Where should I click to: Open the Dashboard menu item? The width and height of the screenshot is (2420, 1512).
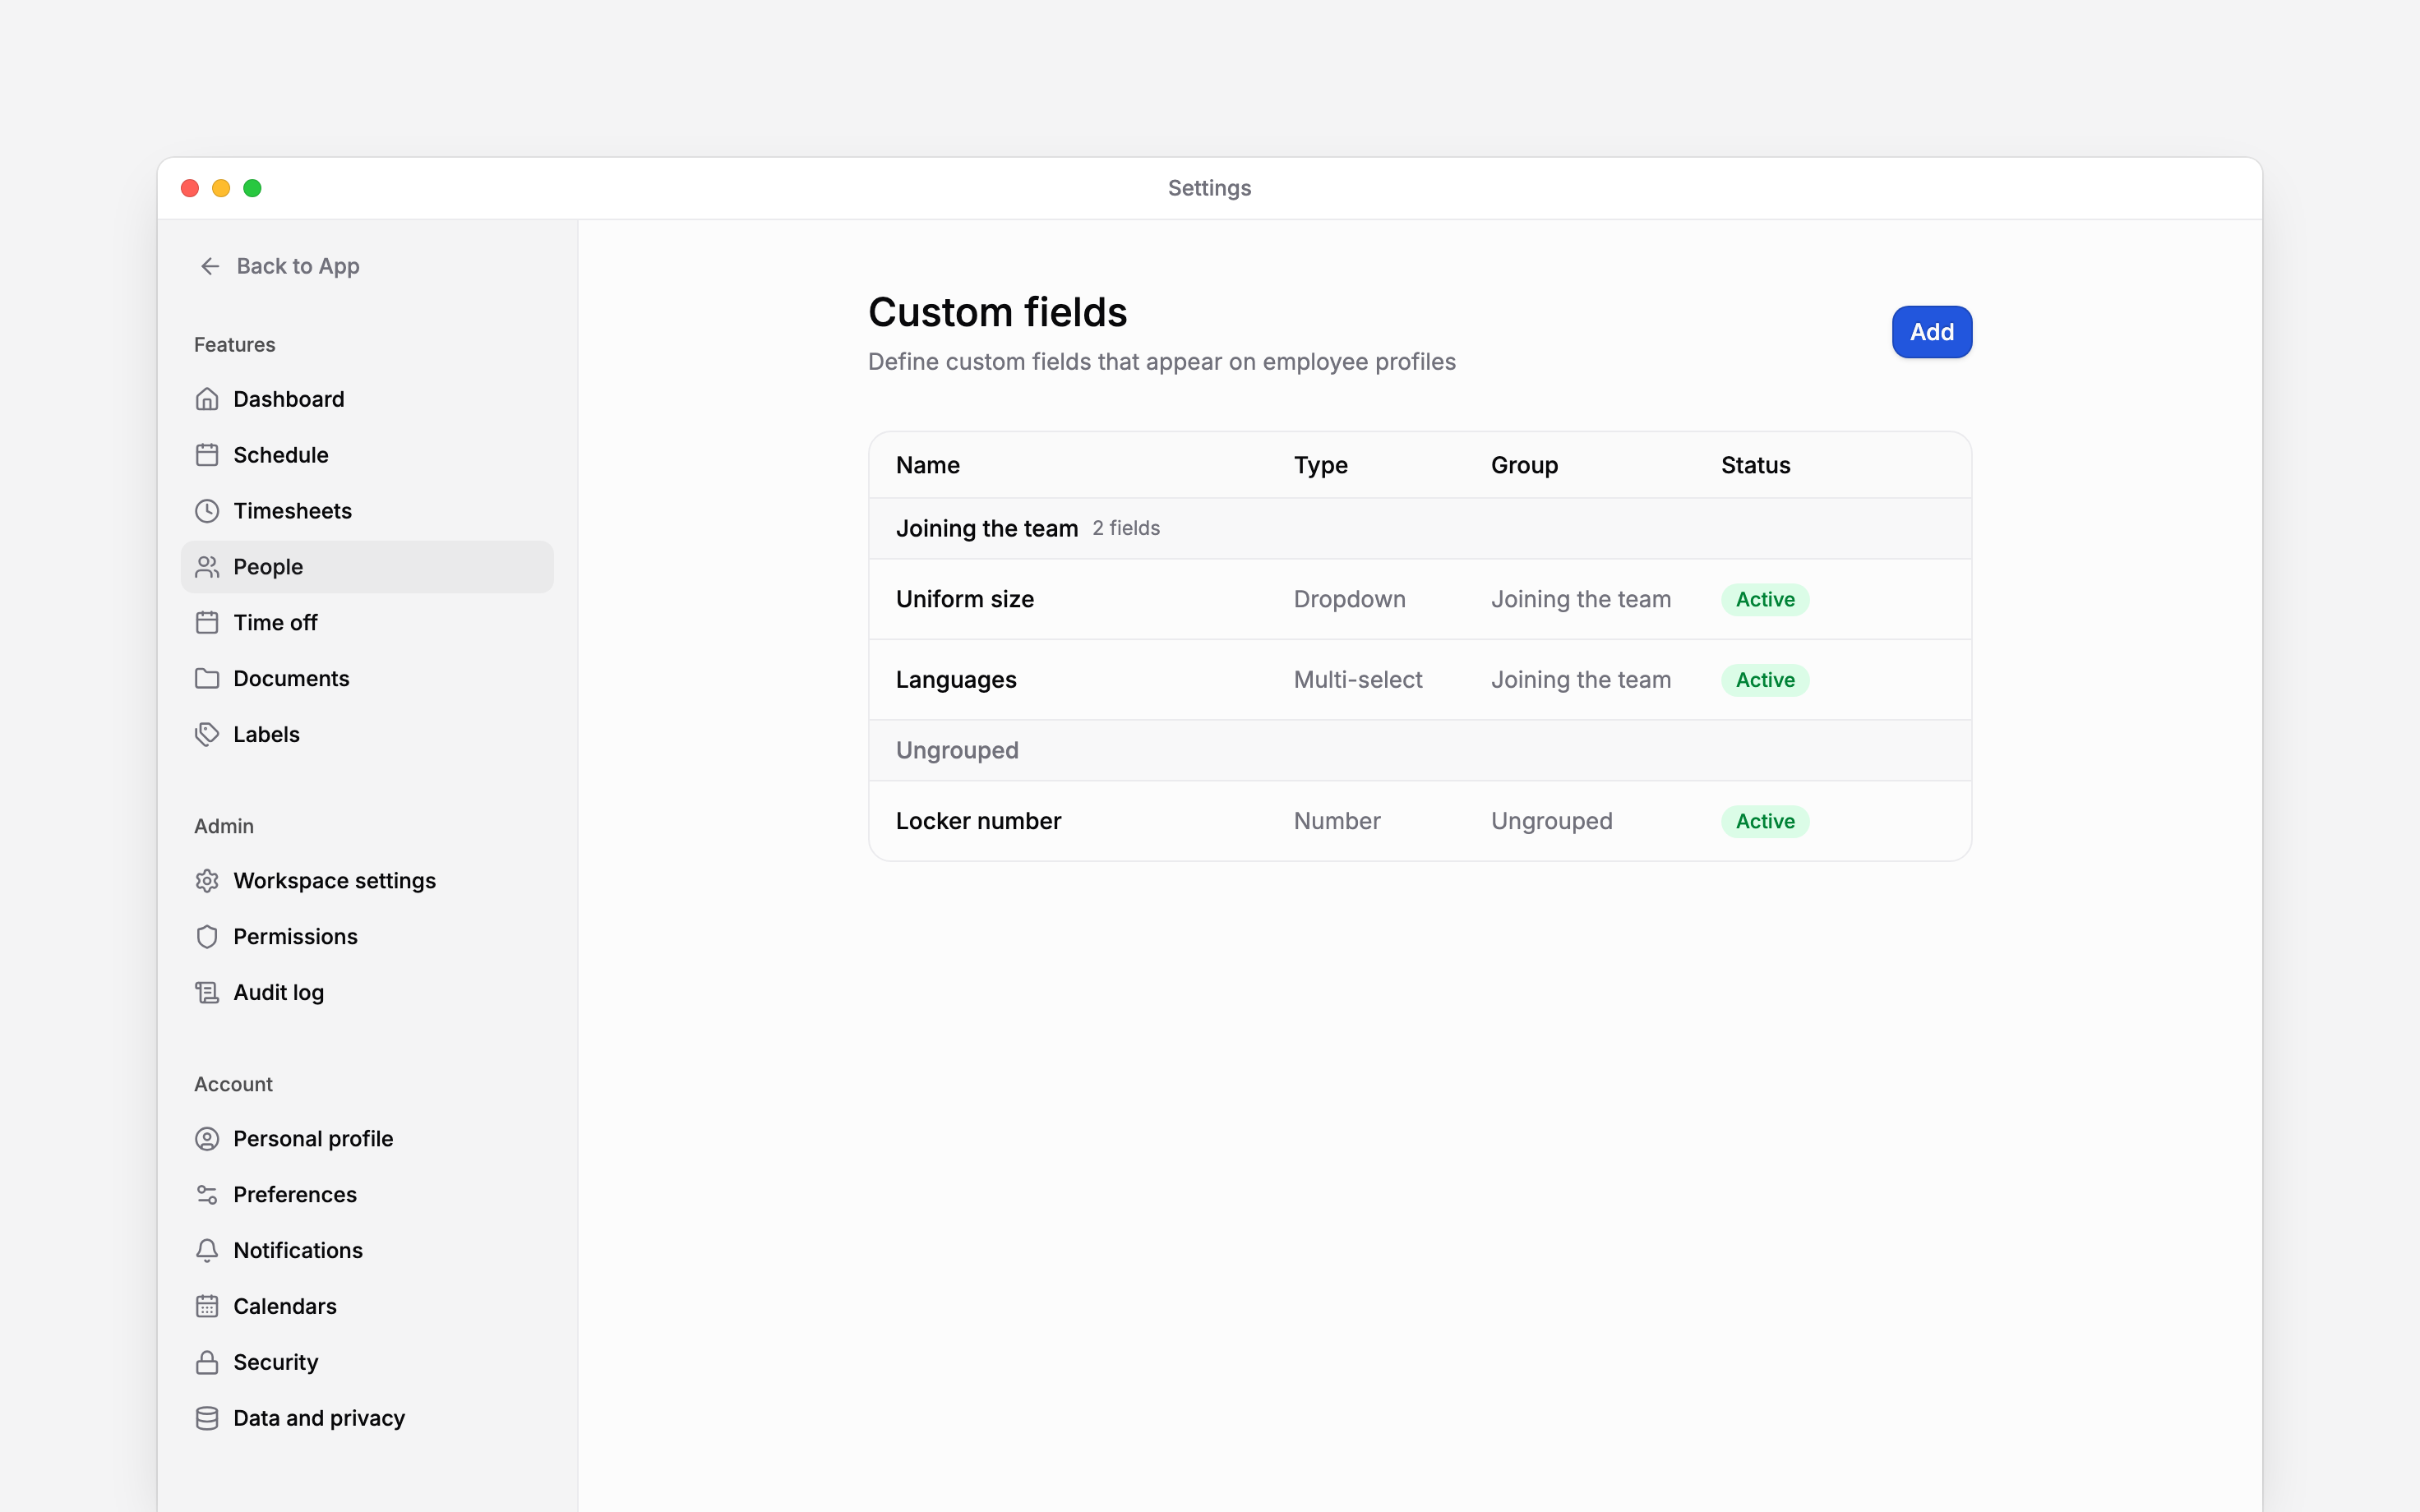pyautogui.click(x=367, y=399)
